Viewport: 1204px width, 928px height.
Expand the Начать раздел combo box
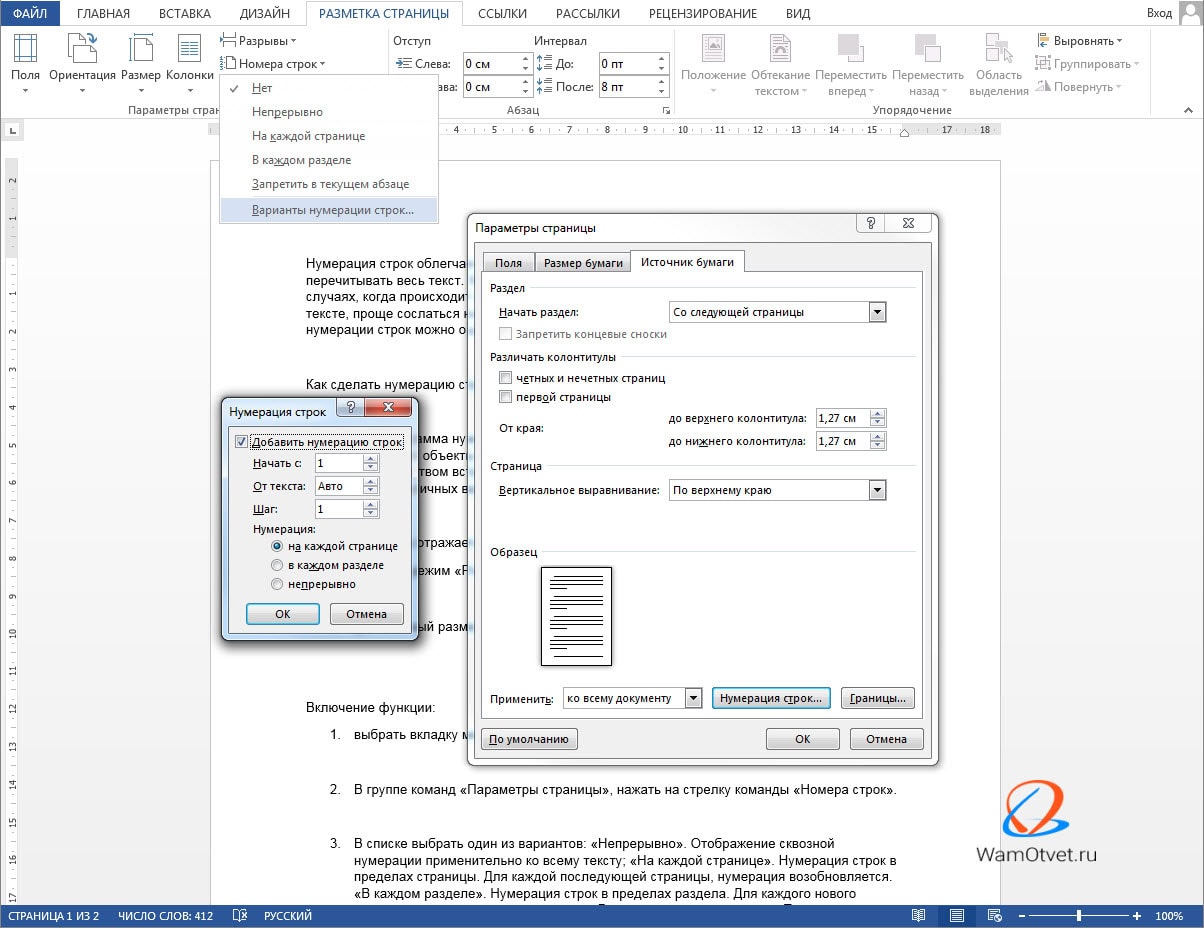pyautogui.click(x=878, y=312)
